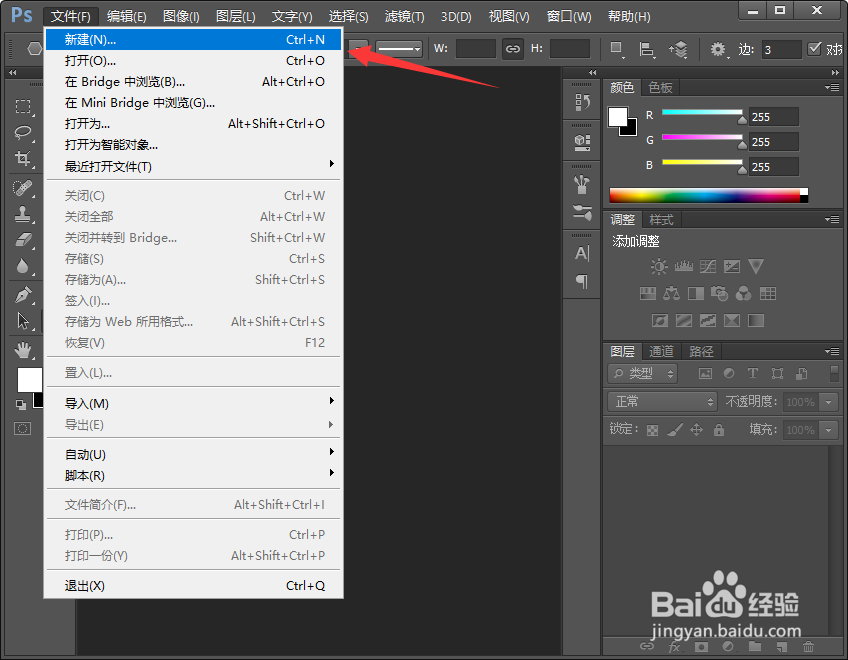Toggle type layer filter
This screenshot has height=660, width=848.
point(753,373)
